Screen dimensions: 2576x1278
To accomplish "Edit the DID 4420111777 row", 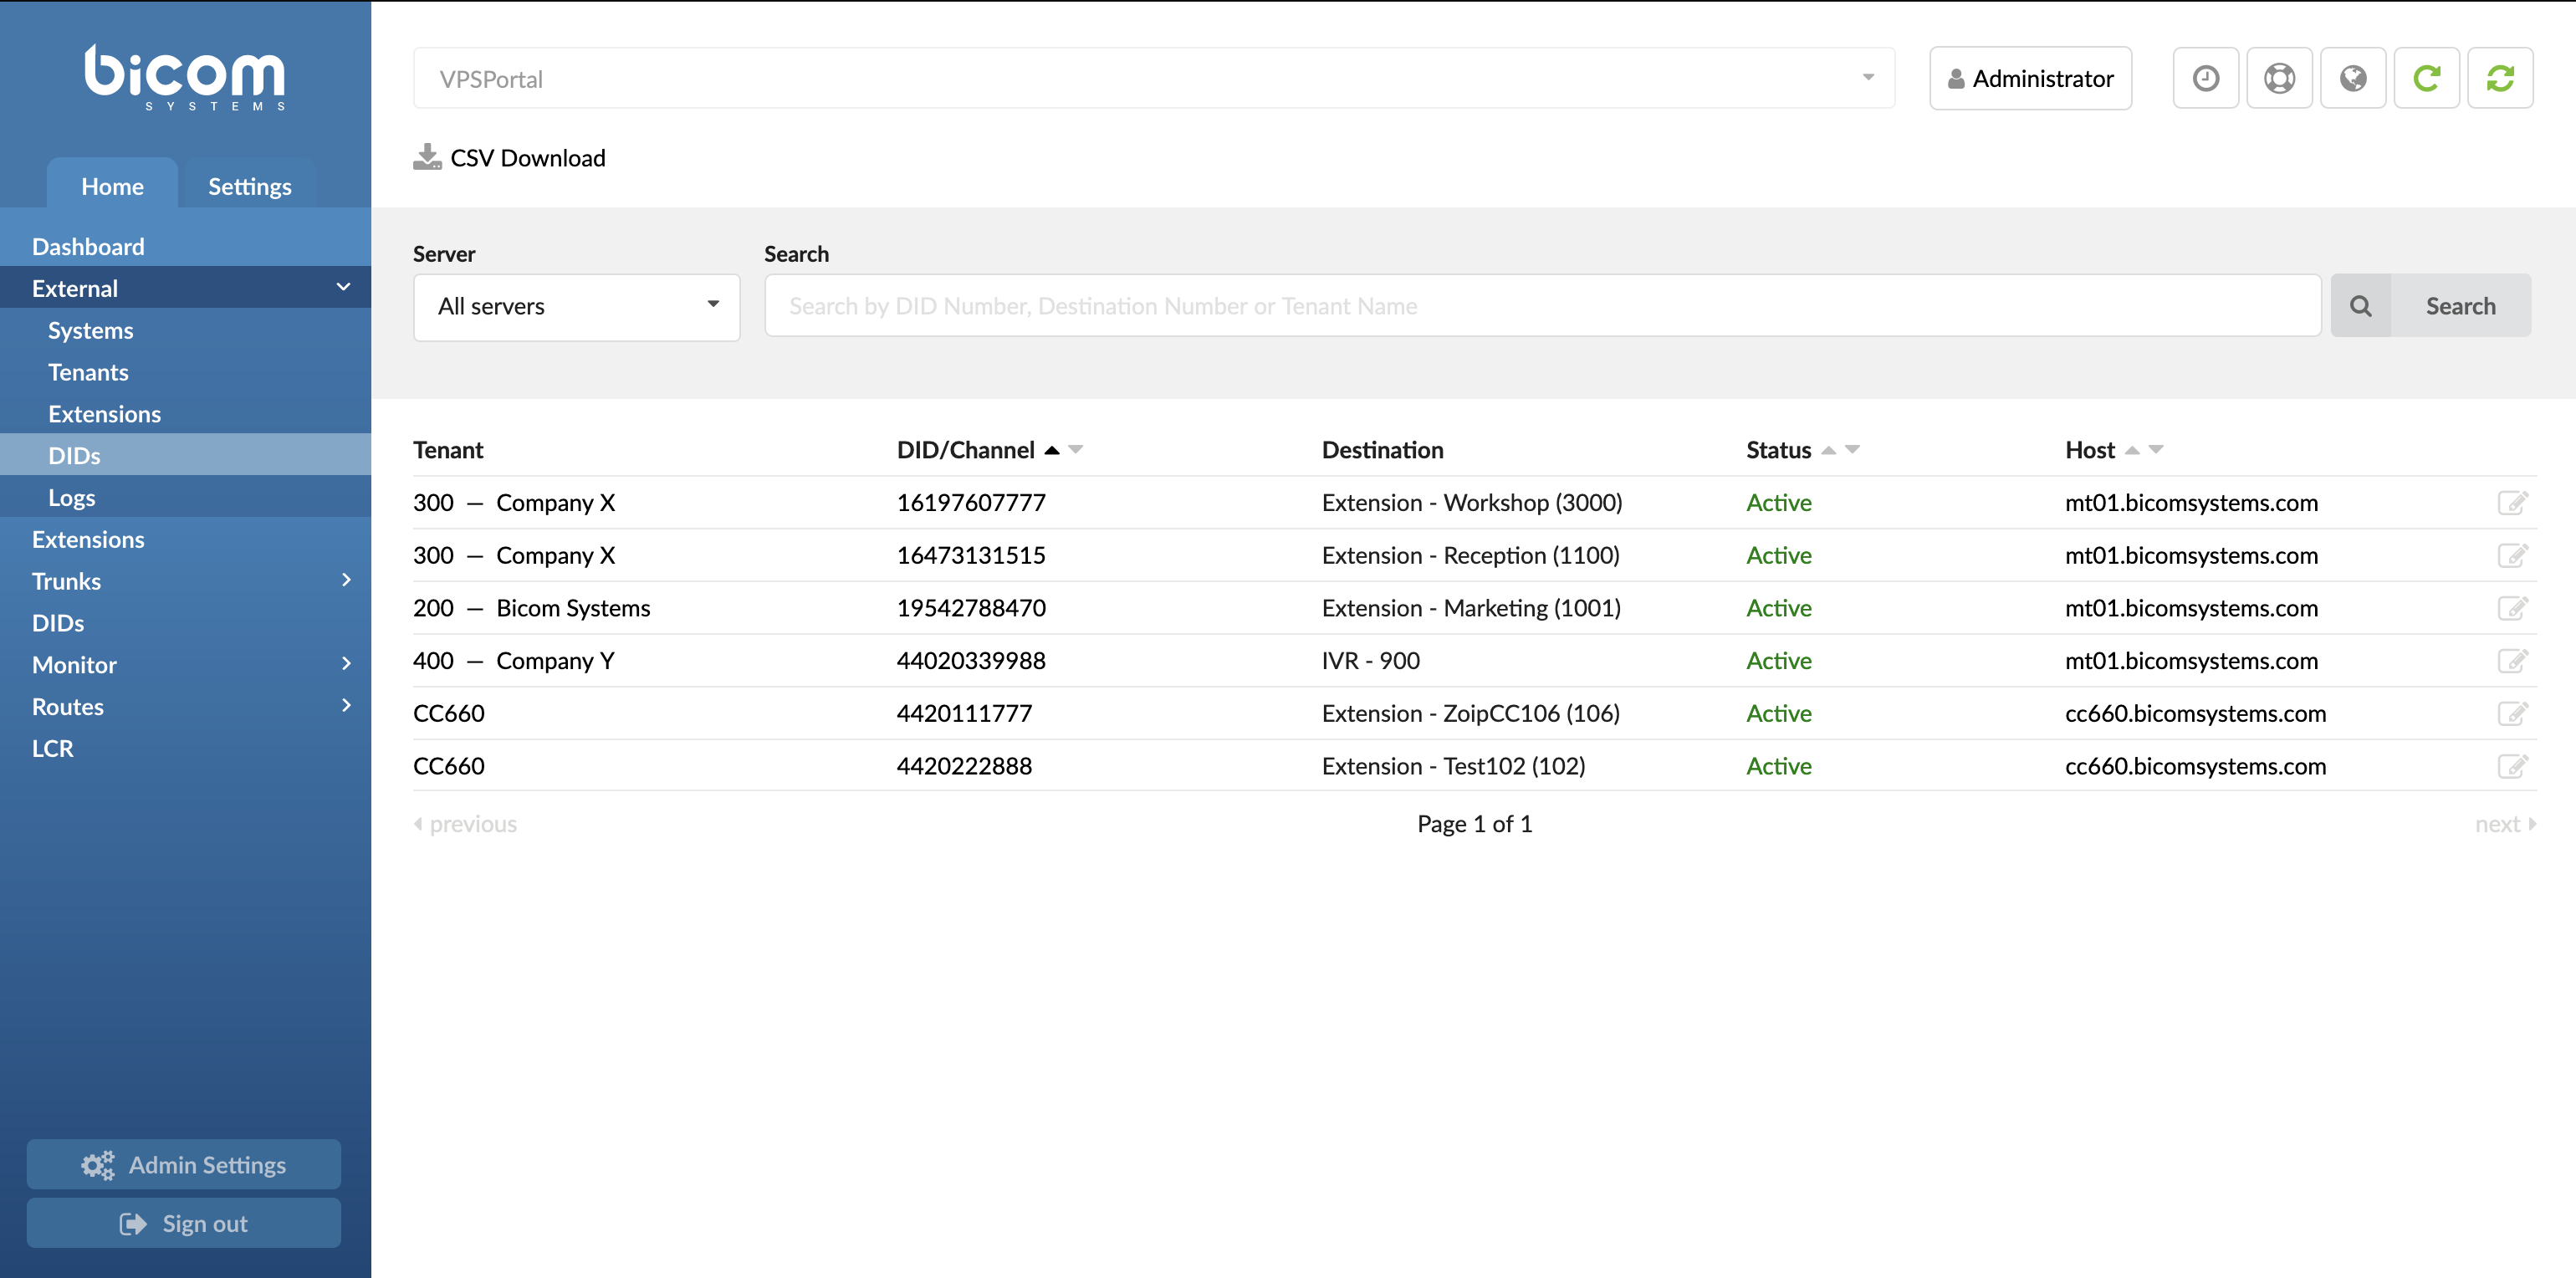I will (x=2512, y=713).
